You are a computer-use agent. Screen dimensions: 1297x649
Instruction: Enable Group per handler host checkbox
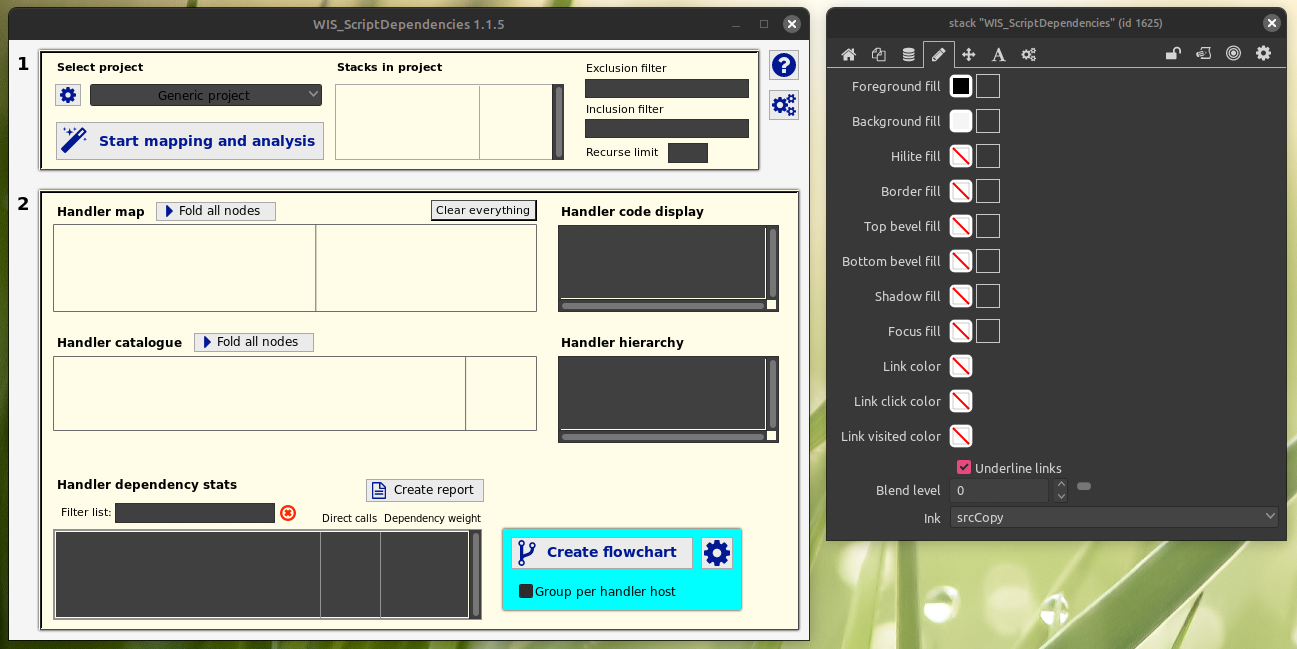click(x=526, y=591)
